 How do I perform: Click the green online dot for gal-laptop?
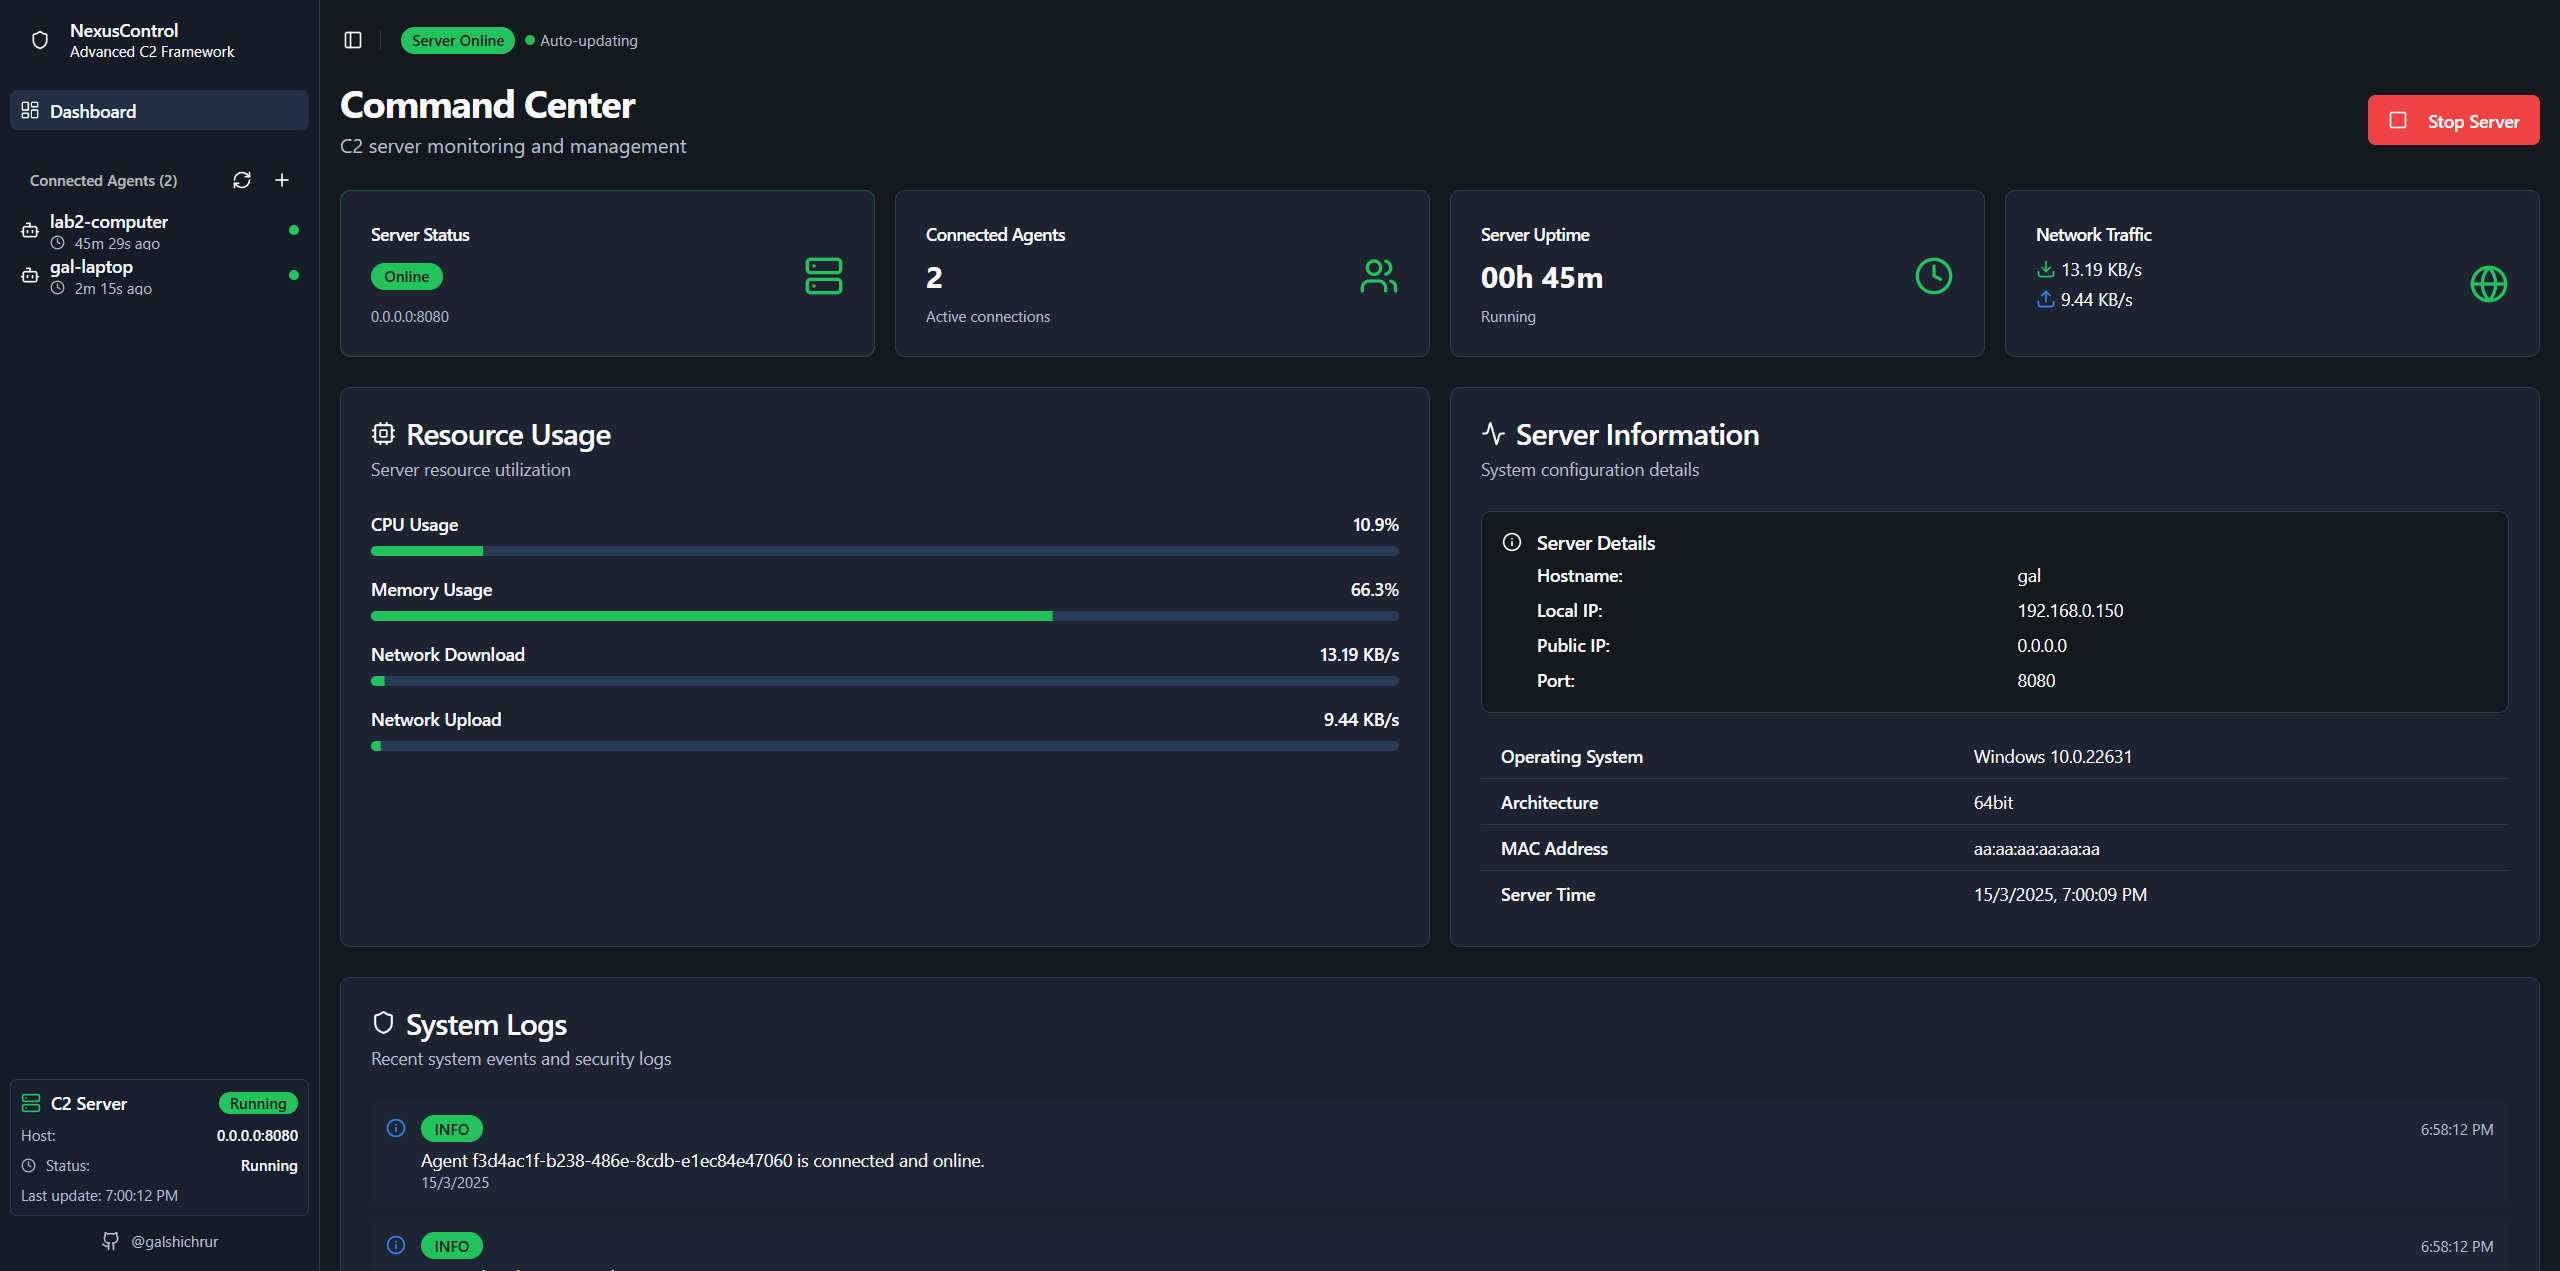(x=293, y=275)
